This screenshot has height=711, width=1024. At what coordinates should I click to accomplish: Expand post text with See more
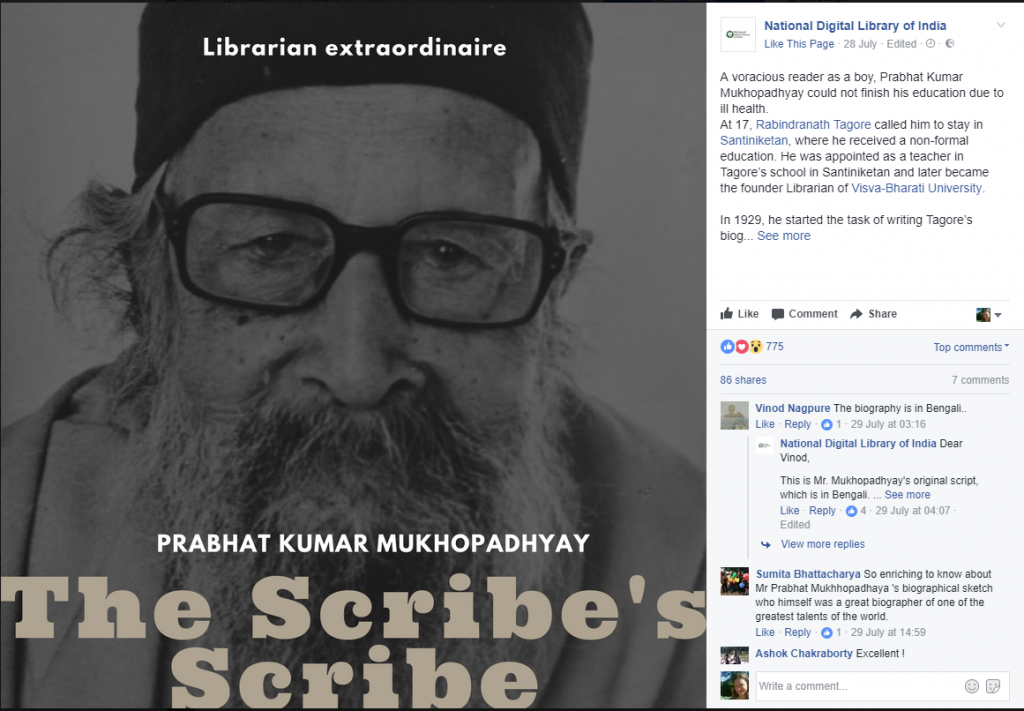(x=784, y=236)
